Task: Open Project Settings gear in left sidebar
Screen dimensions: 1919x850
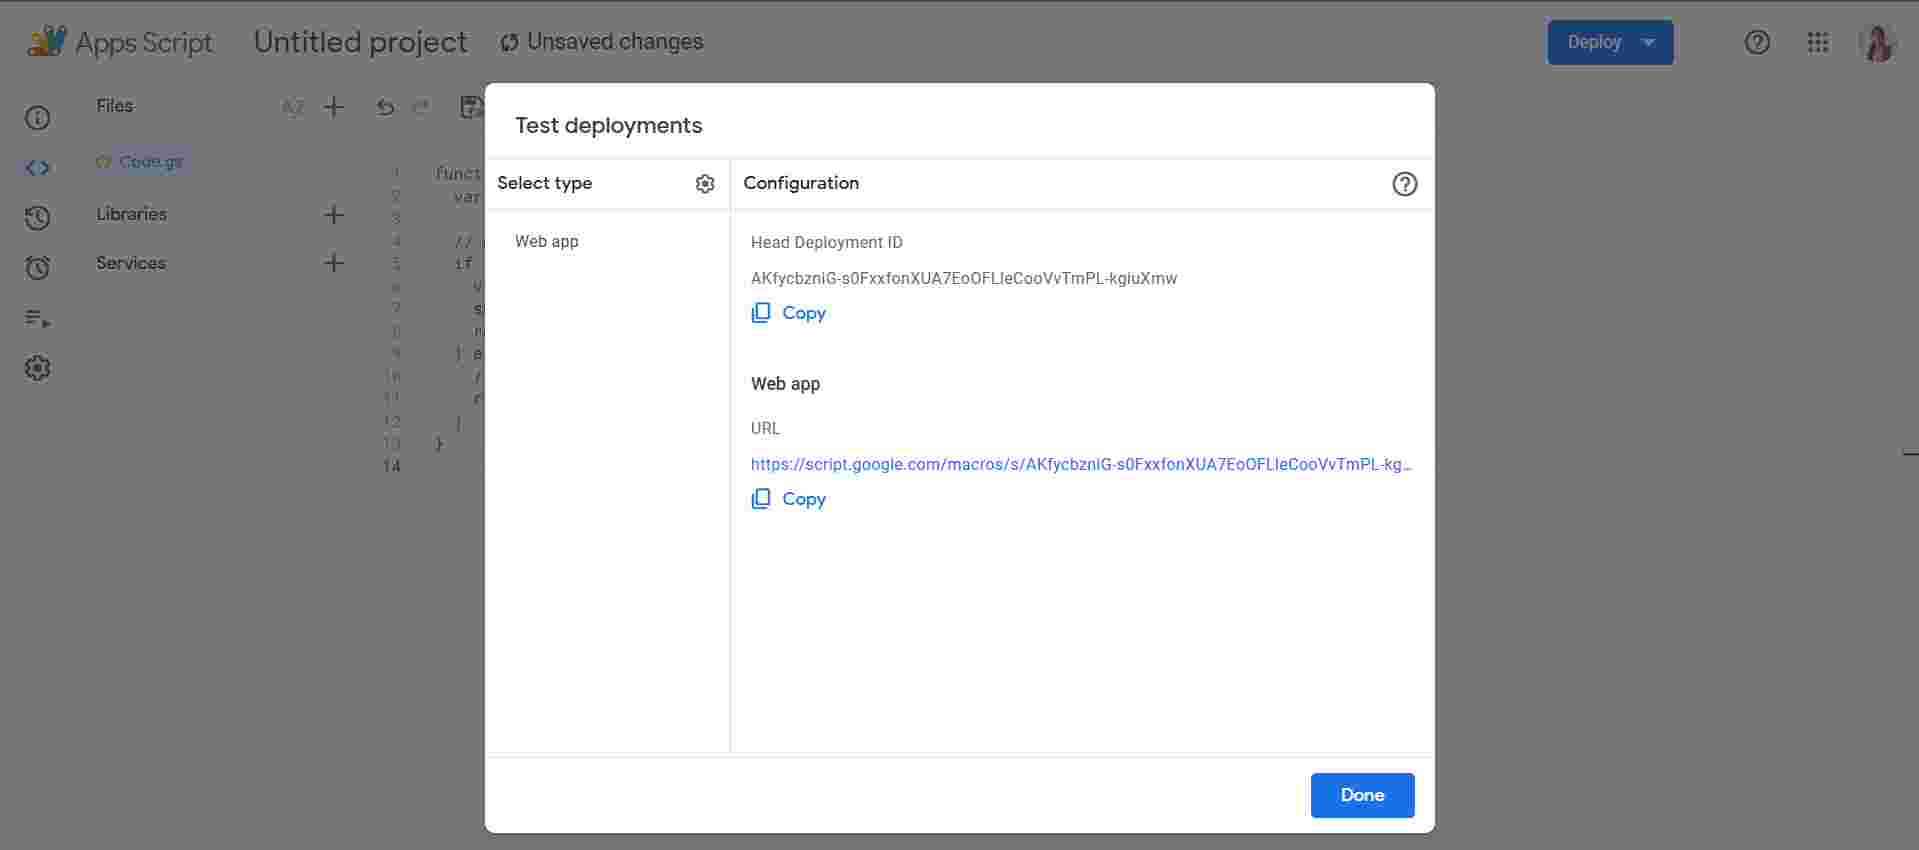Action: [37, 368]
